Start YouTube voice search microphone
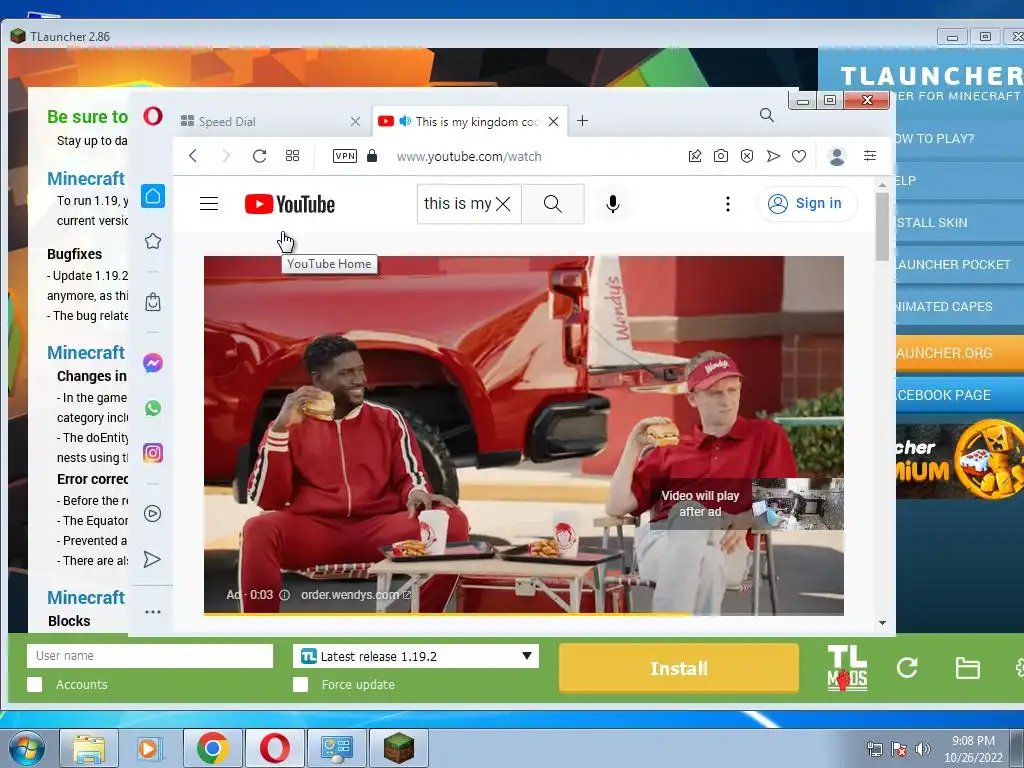Screen dimensions: 1024x768 click(613, 204)
